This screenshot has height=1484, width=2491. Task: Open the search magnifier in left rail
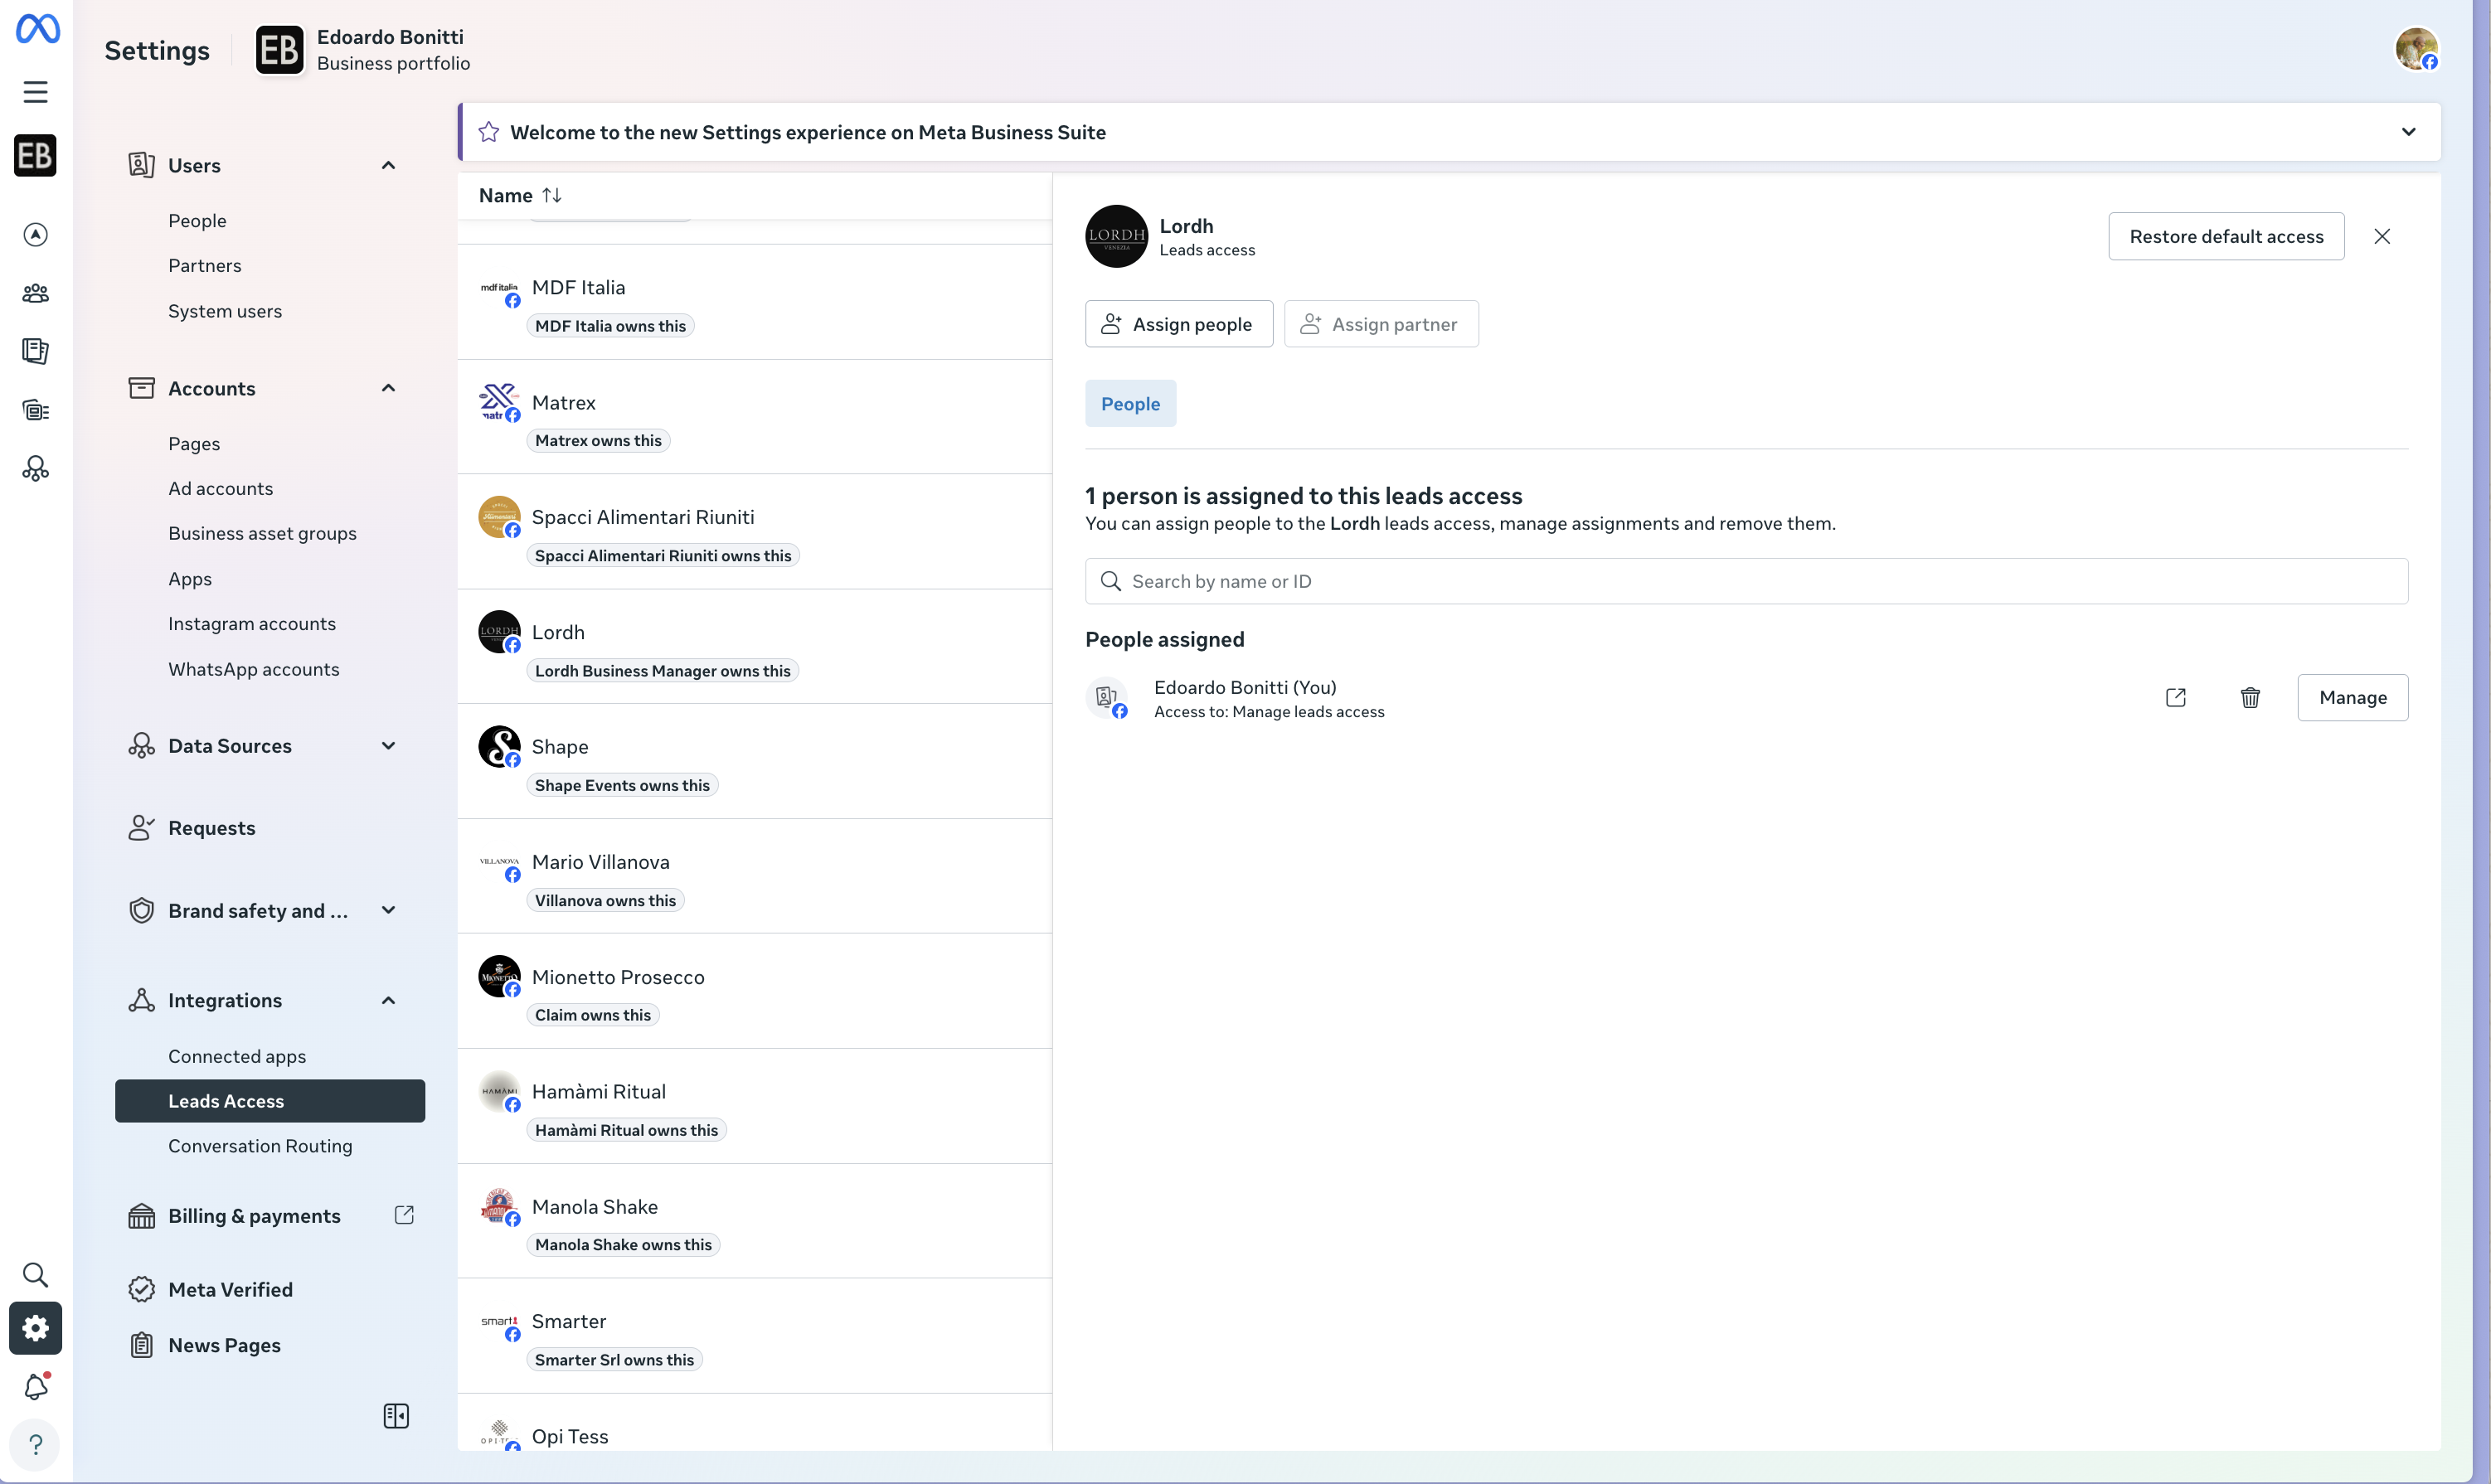pos(36,1274)
